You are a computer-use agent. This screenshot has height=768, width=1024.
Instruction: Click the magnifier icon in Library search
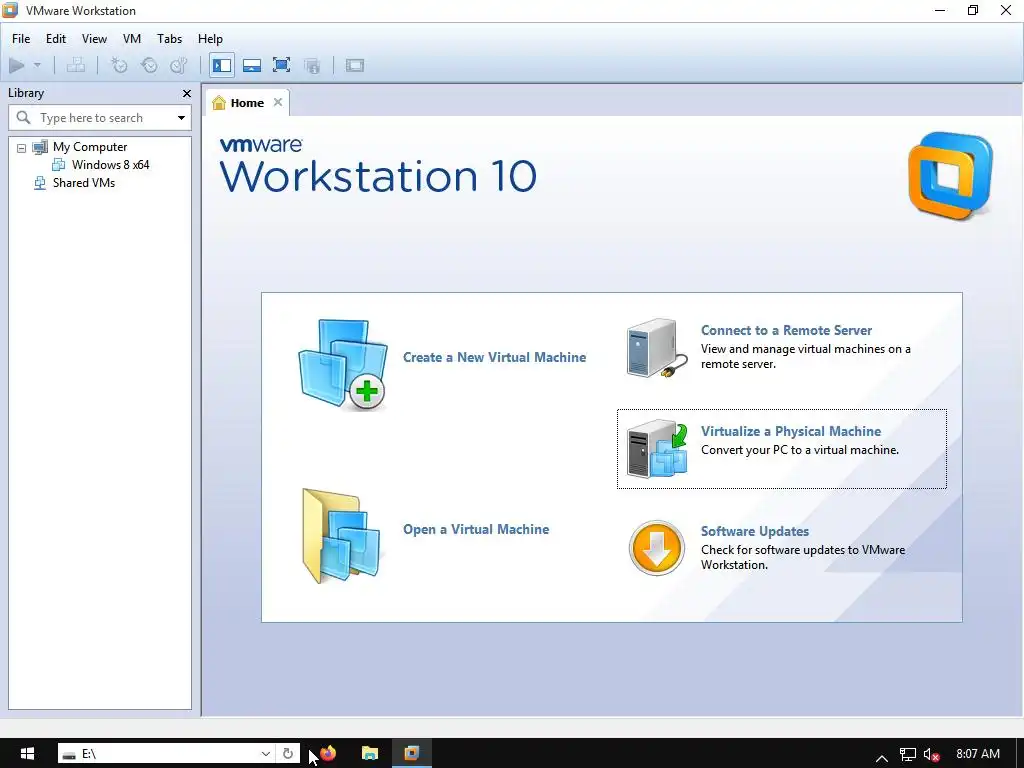(x=24, y=118)
